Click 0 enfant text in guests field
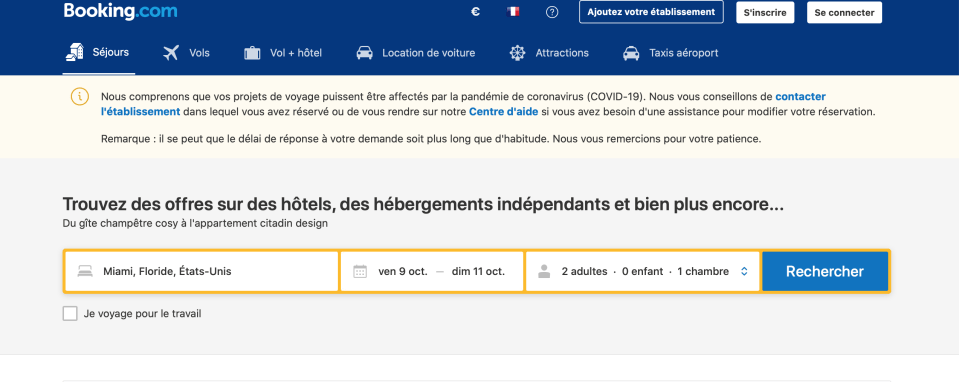This screenshot has height=382, width=959. (x=642, y=271)
